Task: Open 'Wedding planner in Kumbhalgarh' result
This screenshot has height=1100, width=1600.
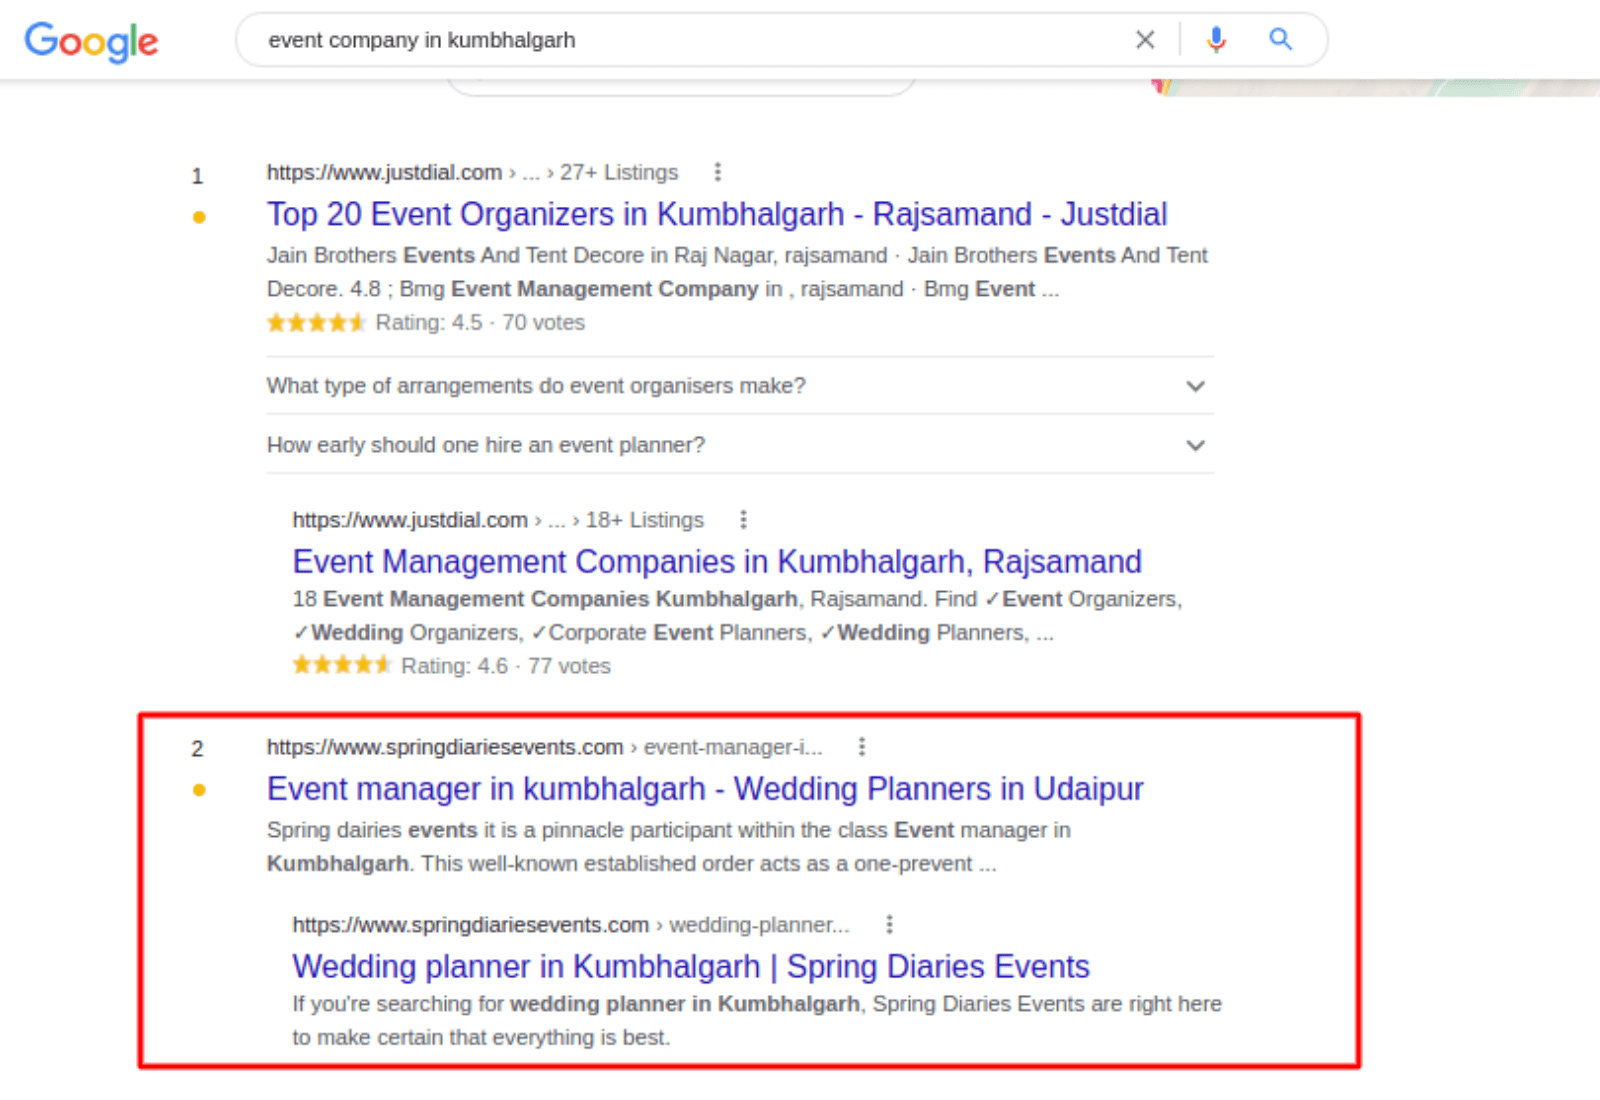Action: coord(690,967)
